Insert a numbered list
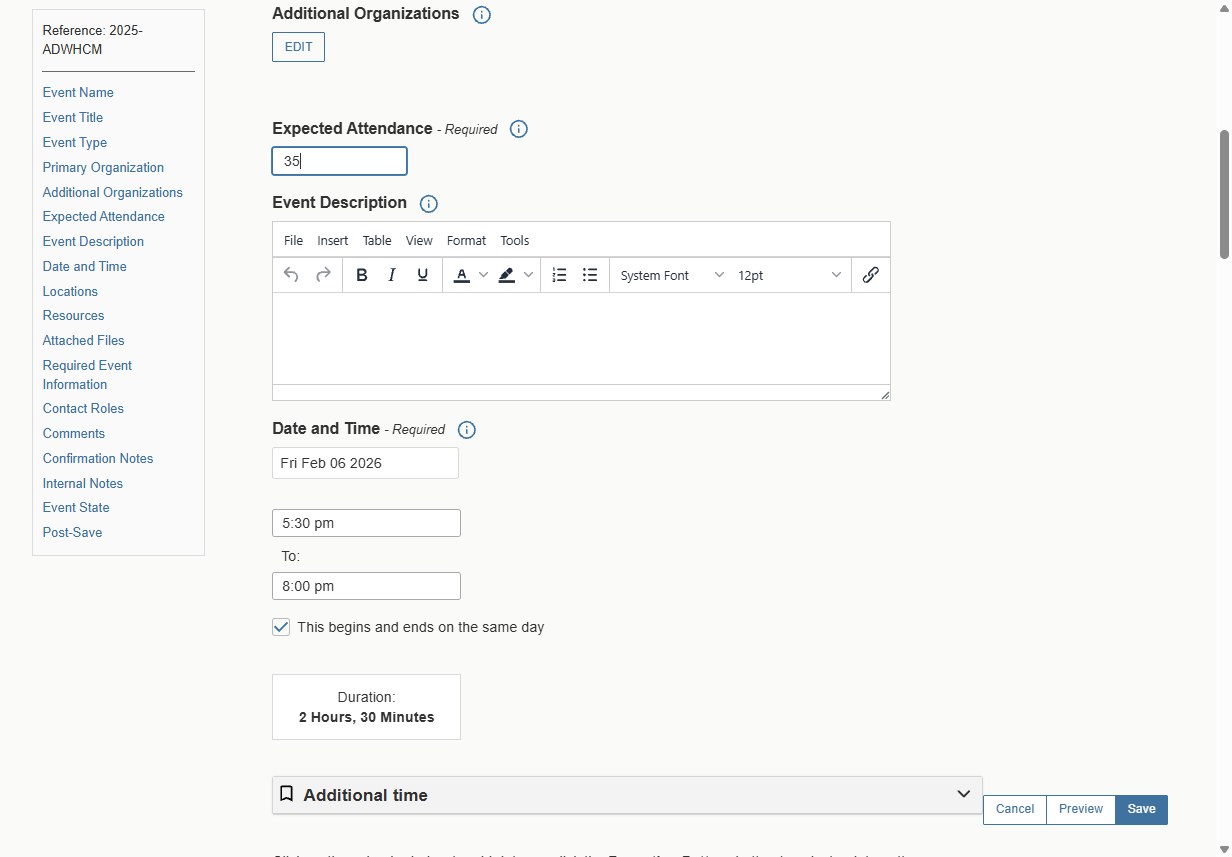The image size is (1232, 857). point(560,275)
